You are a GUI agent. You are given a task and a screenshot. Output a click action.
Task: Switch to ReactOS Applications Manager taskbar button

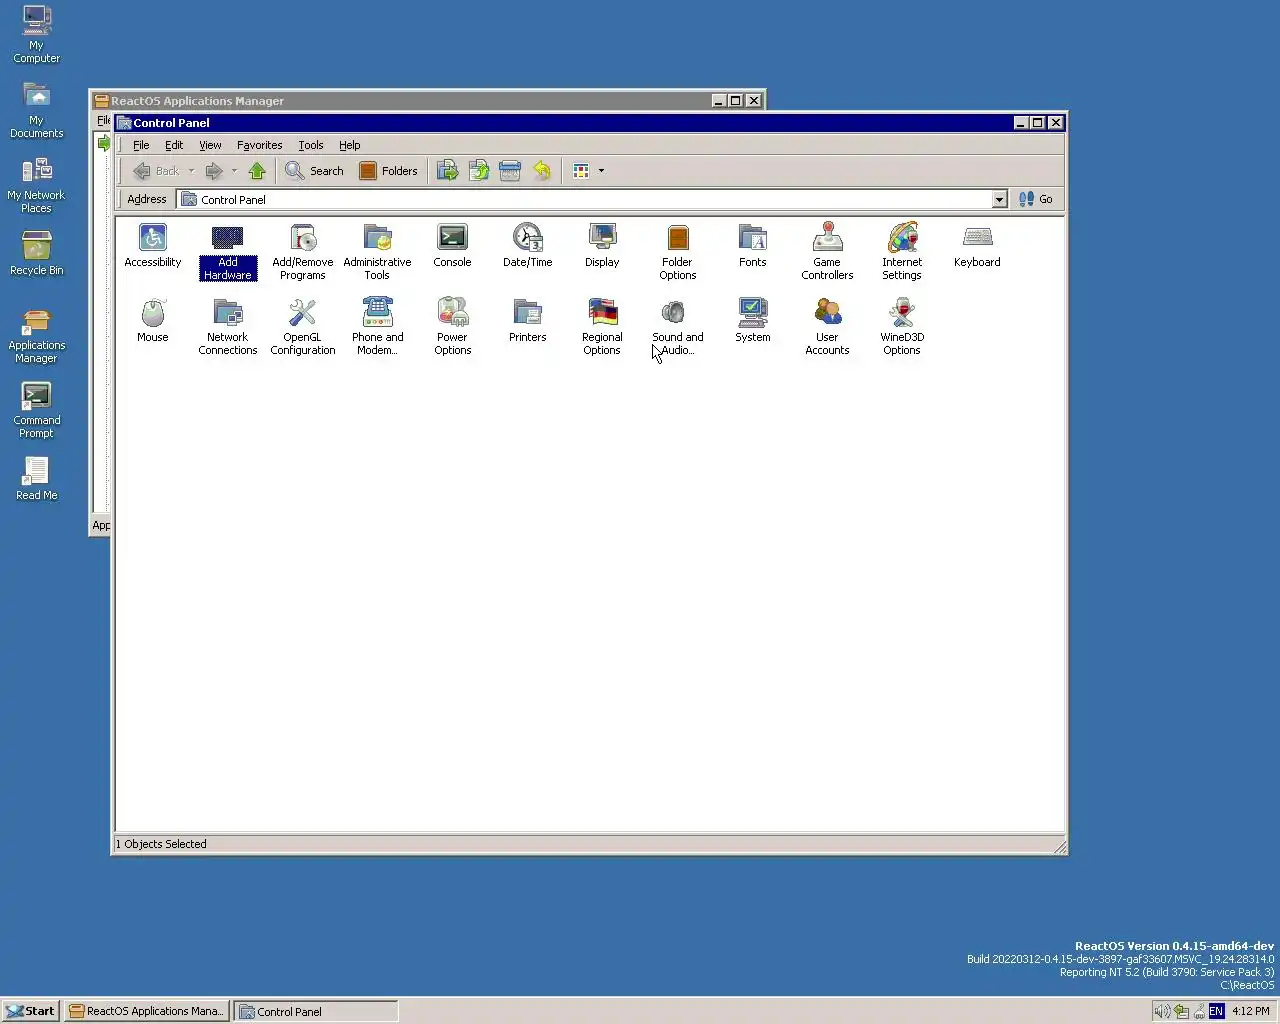click(x=147, y=1011)
